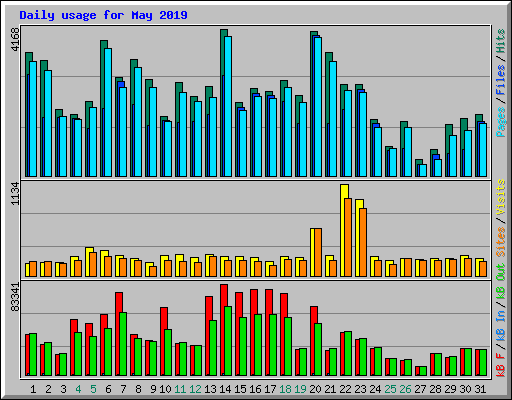
Task: Click the orange sites bar for day 22
Action: tap(348, 237)
